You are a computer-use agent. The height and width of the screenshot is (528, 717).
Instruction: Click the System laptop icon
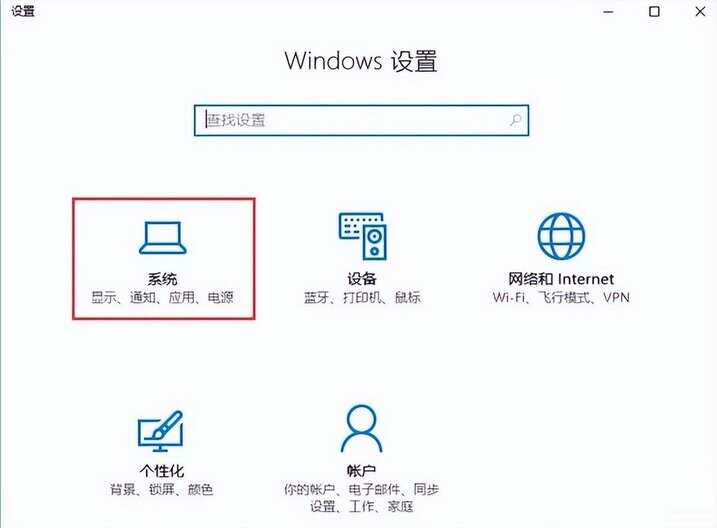click(163, 237)
